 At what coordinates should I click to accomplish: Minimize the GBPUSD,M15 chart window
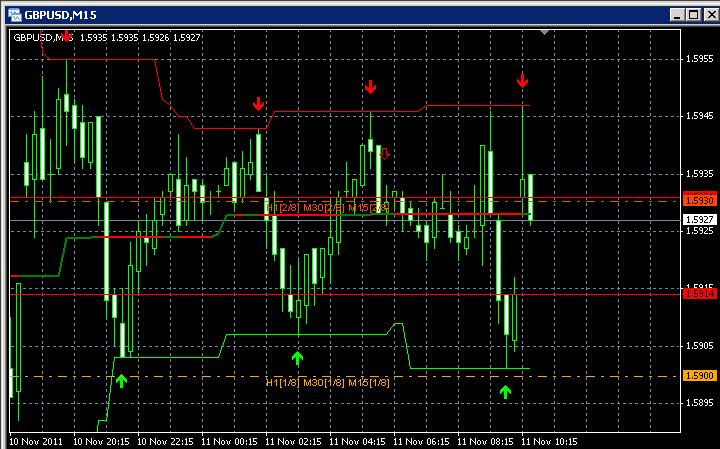click(x=677, y=15)
